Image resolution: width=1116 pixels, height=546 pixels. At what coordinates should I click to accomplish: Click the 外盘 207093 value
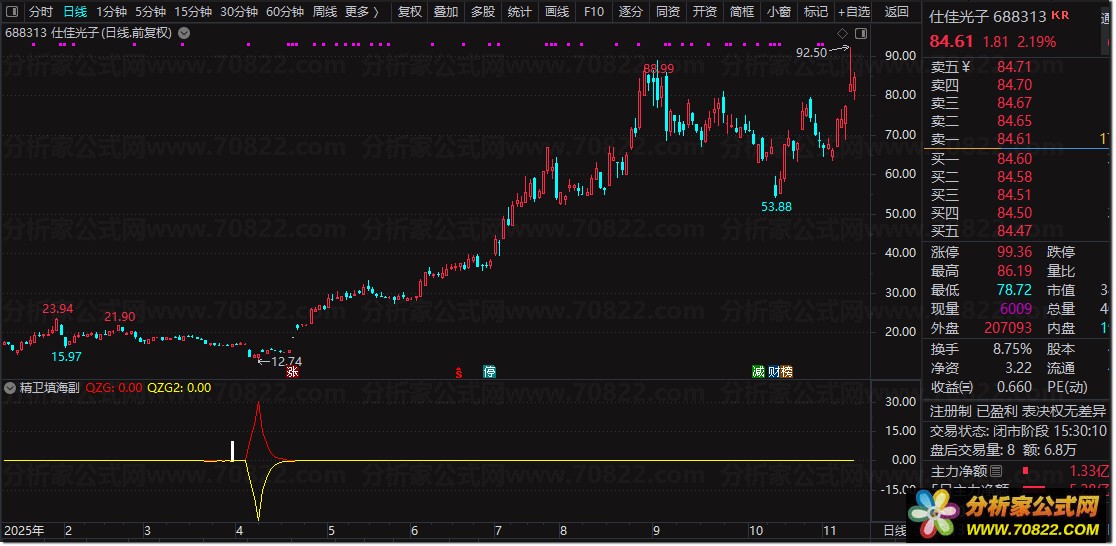pyautogui.click(x=1008, y=328)
